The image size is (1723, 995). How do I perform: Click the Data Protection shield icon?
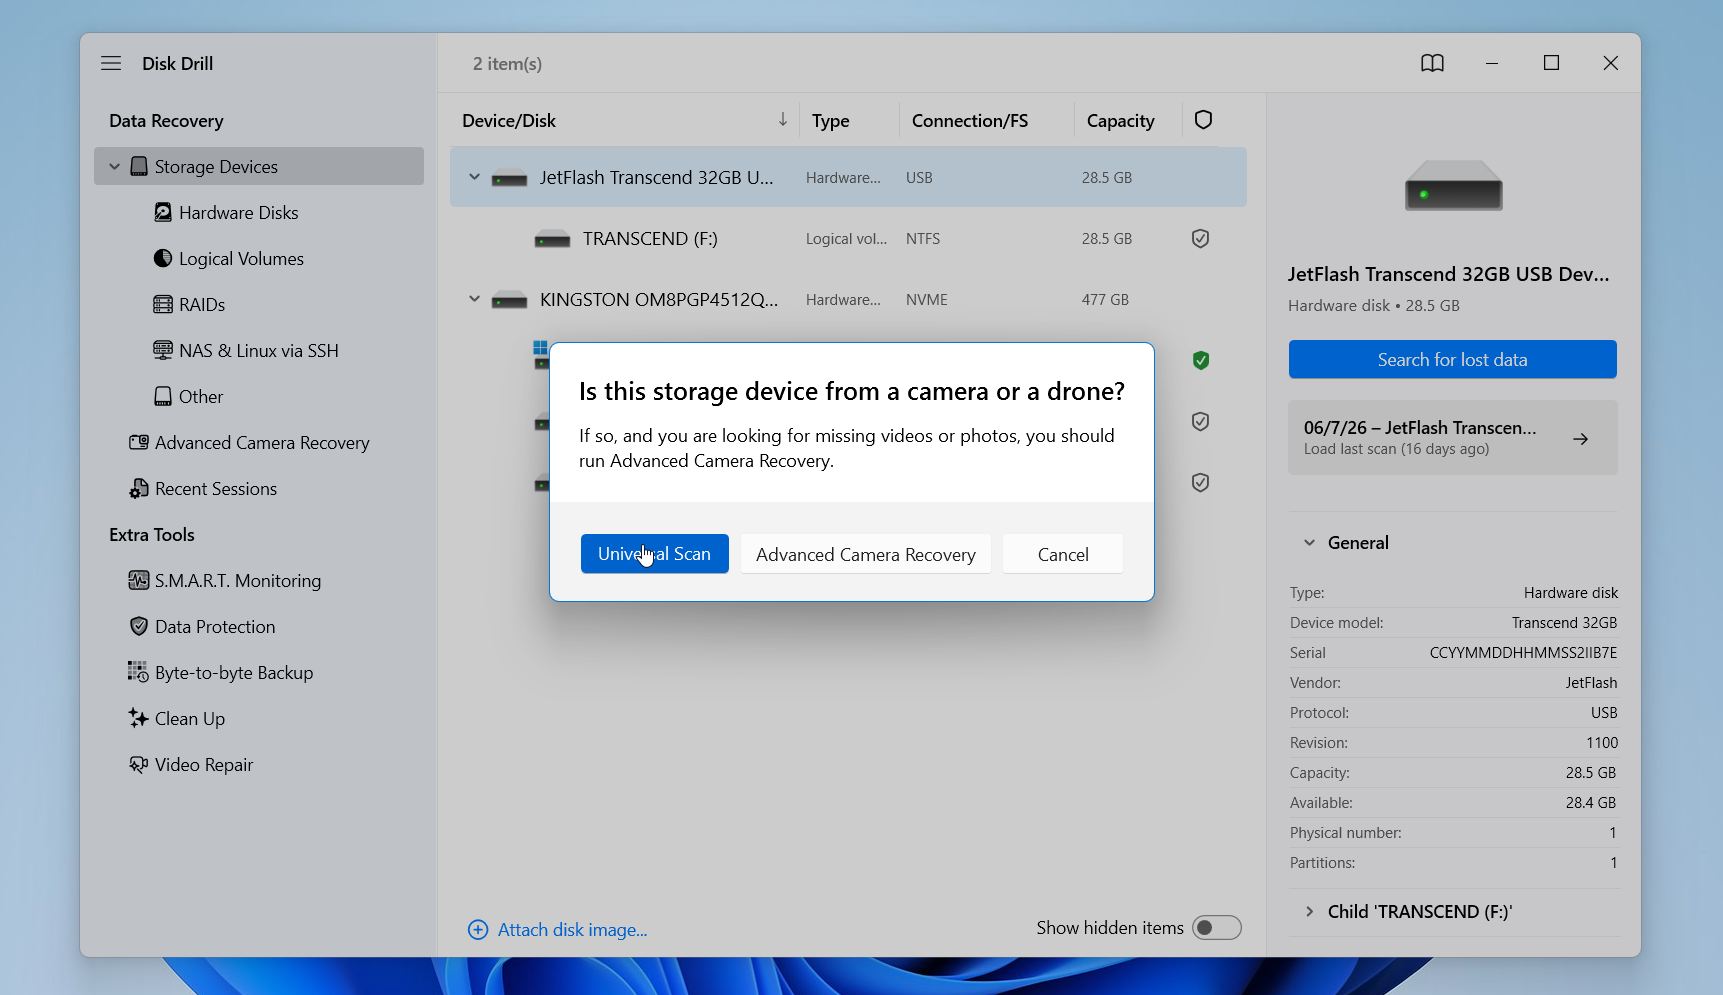click(x=139, y=626)
